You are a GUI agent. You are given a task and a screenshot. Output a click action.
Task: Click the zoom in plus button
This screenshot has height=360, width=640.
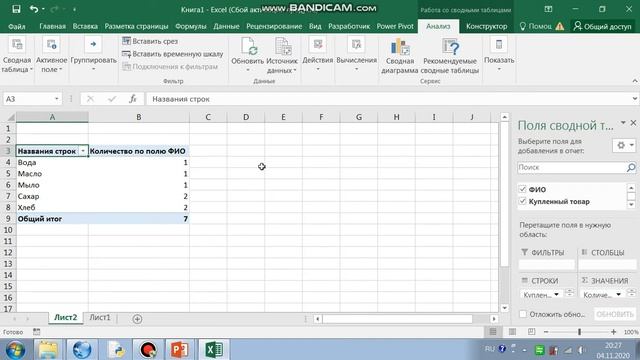(x=613, y=332)
